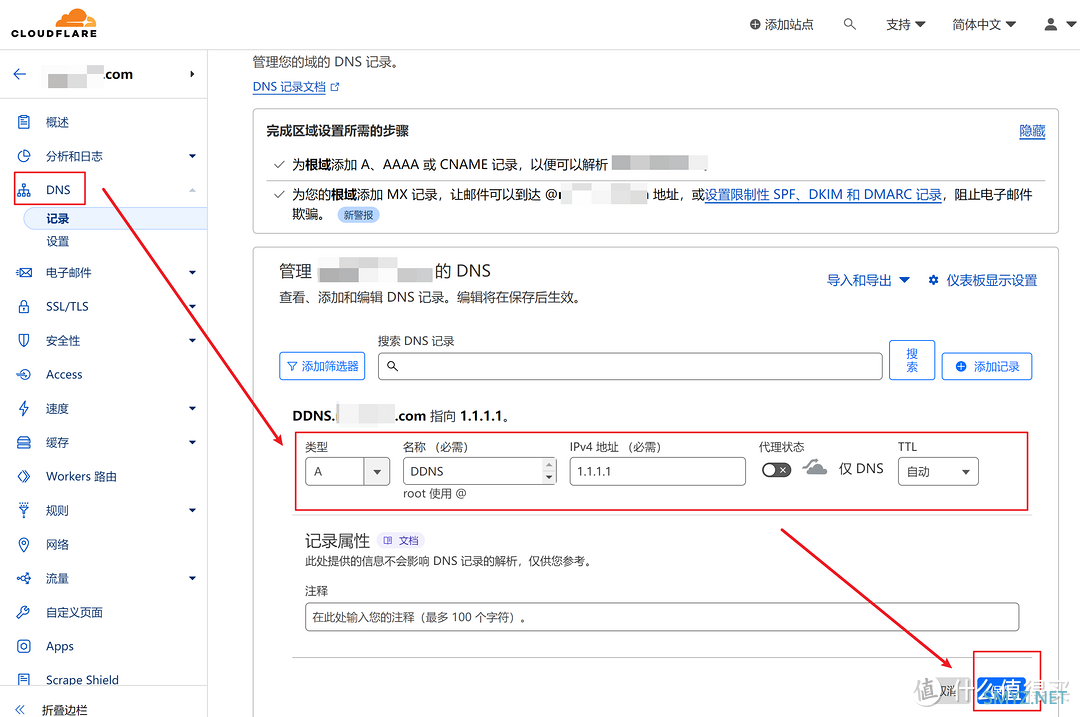Click the IPv4 地址 field with 1.1.1.1

pyautogui.click(x=657, y=472)
